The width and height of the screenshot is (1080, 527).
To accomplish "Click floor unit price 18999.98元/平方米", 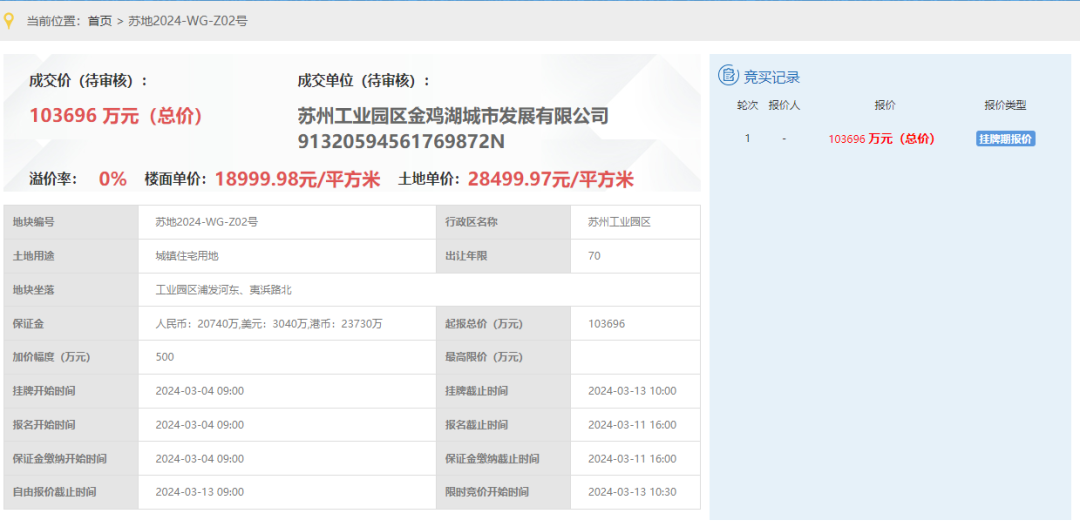I will pos(298,180).
